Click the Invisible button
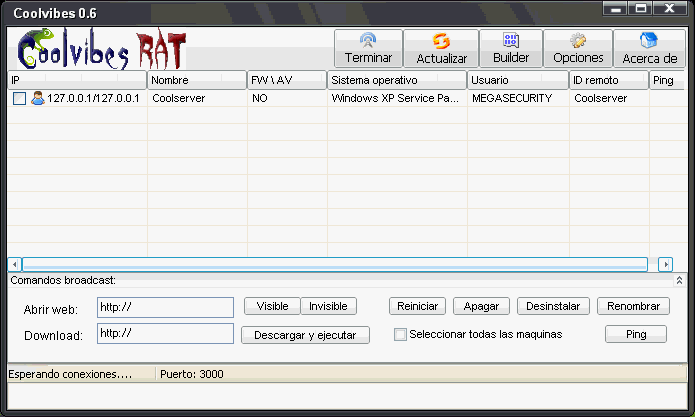This screenshot has width=695, height=417. point(330,307)
